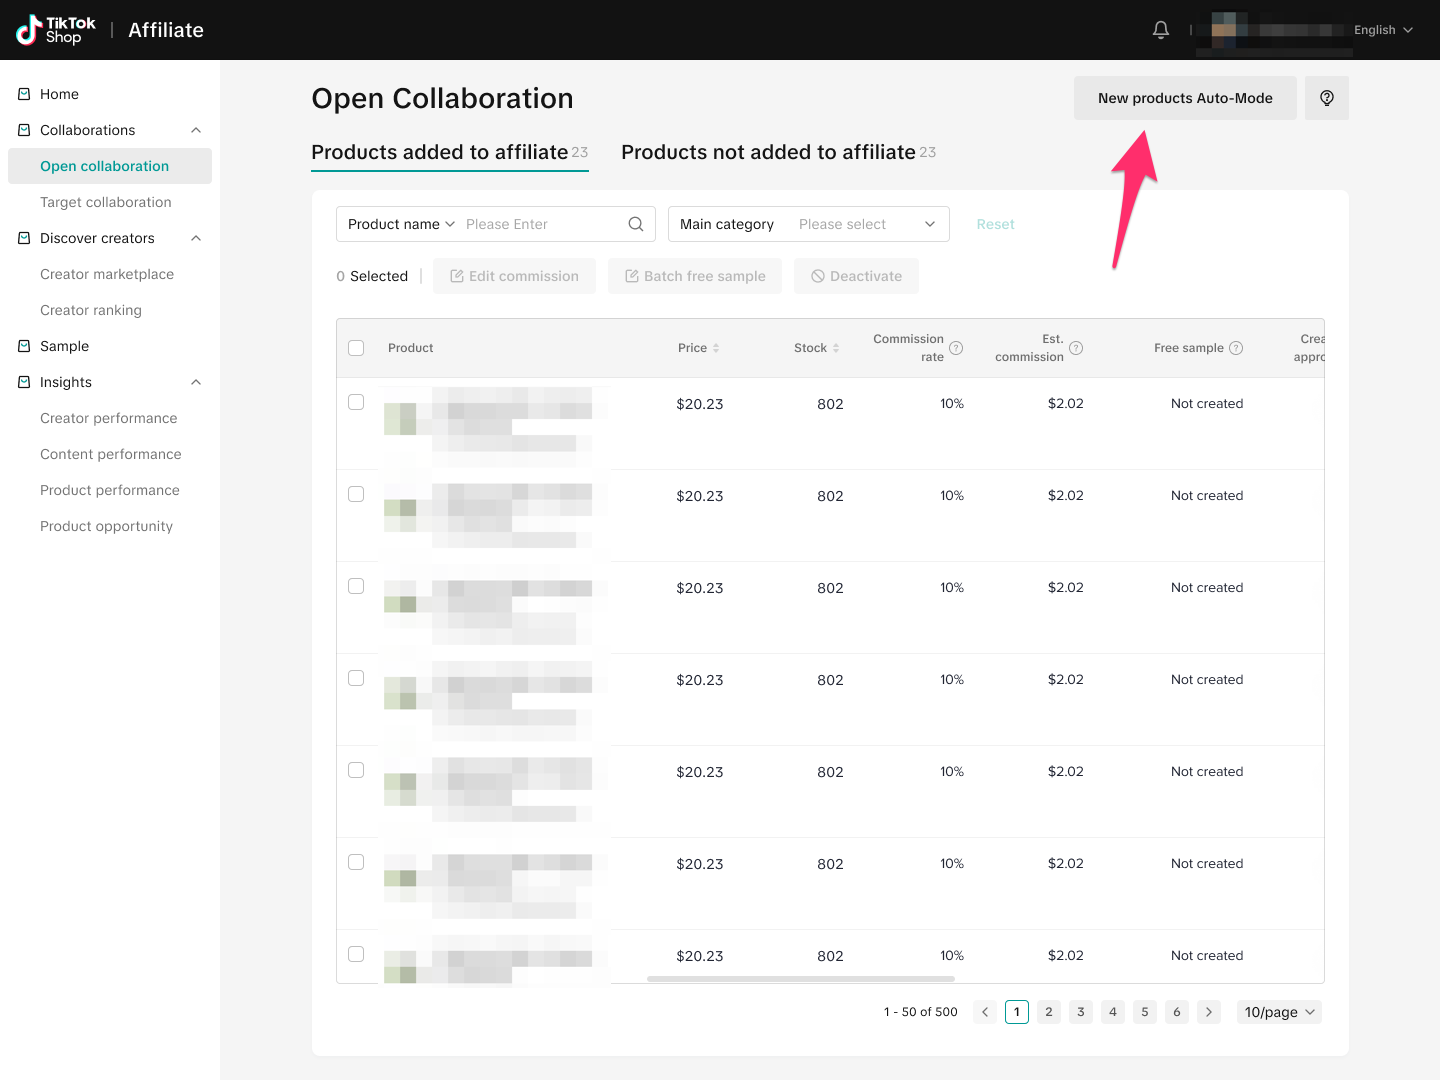Click the notification bell icon
The image size is (1440, 1080).
[x=1160, y=30]
